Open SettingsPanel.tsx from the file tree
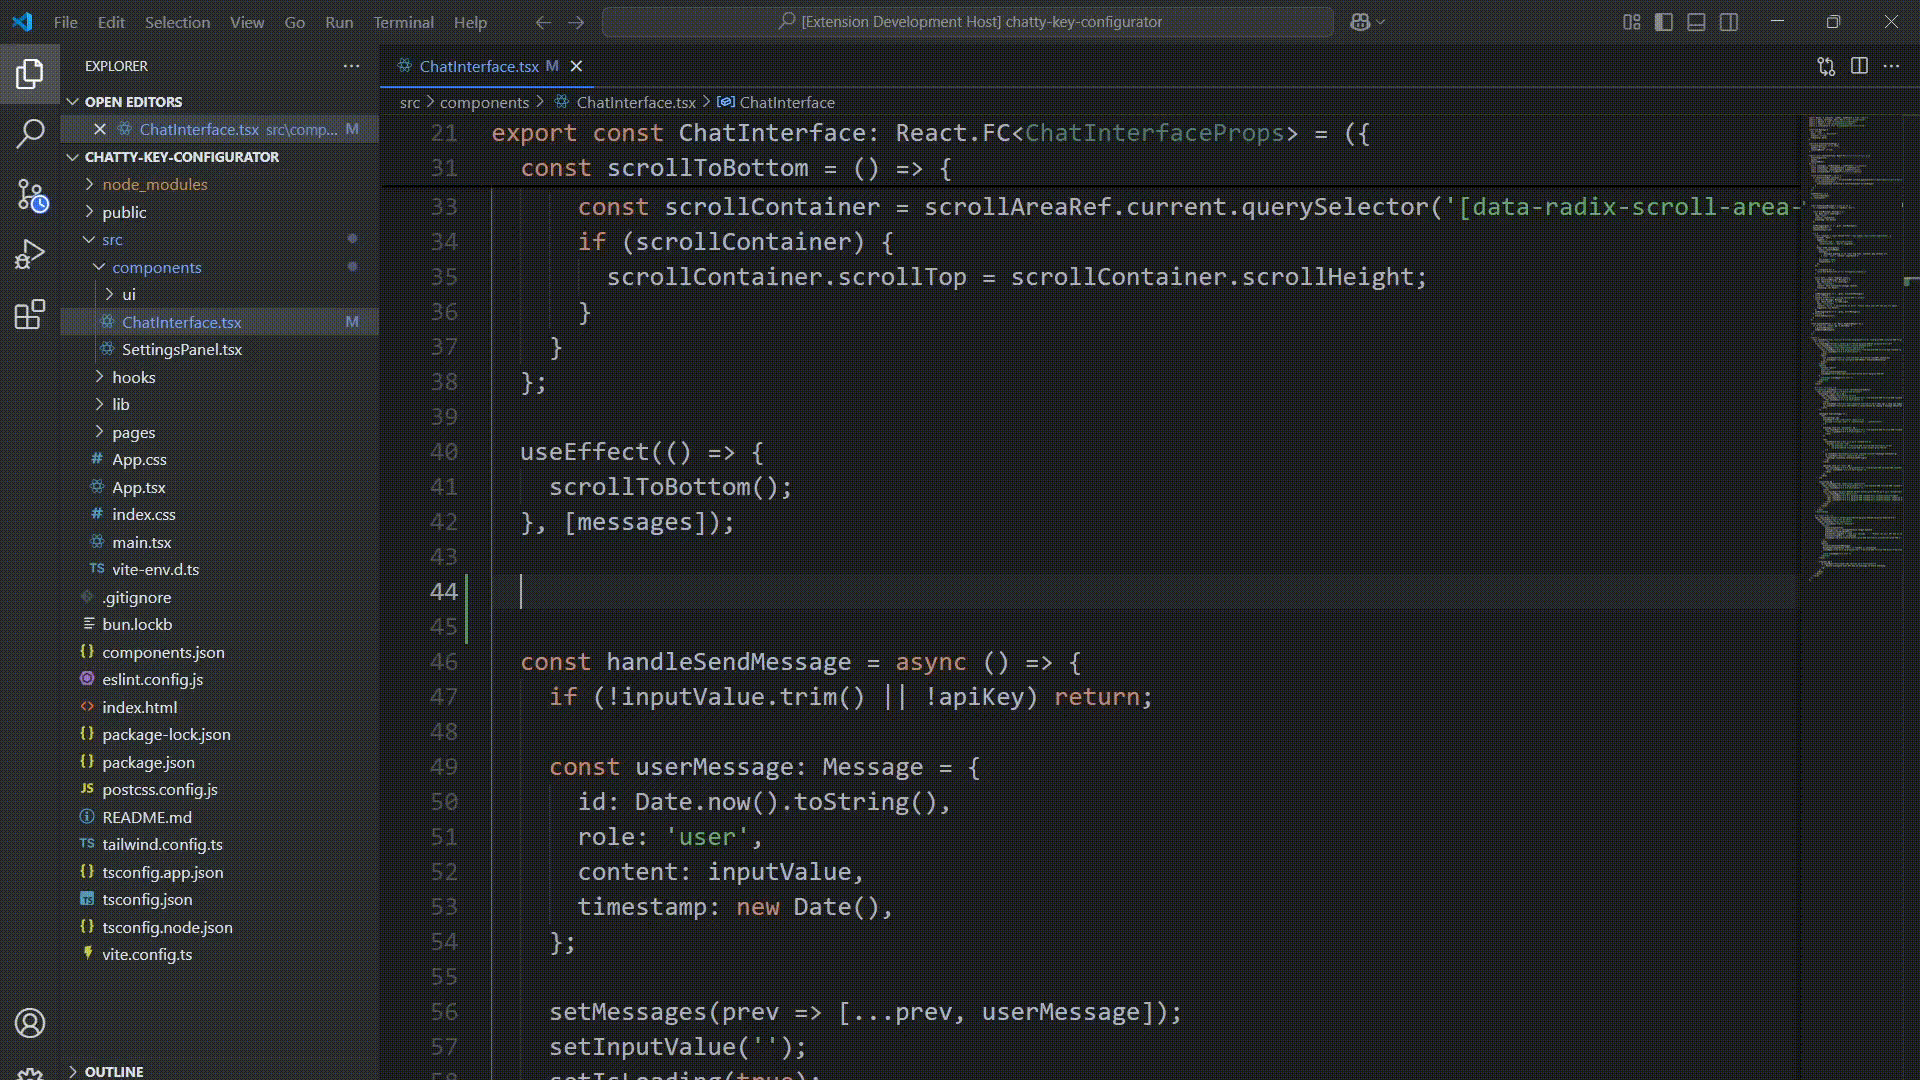The width and height of the screenshot is (1920, 1080). pos(181,349)
